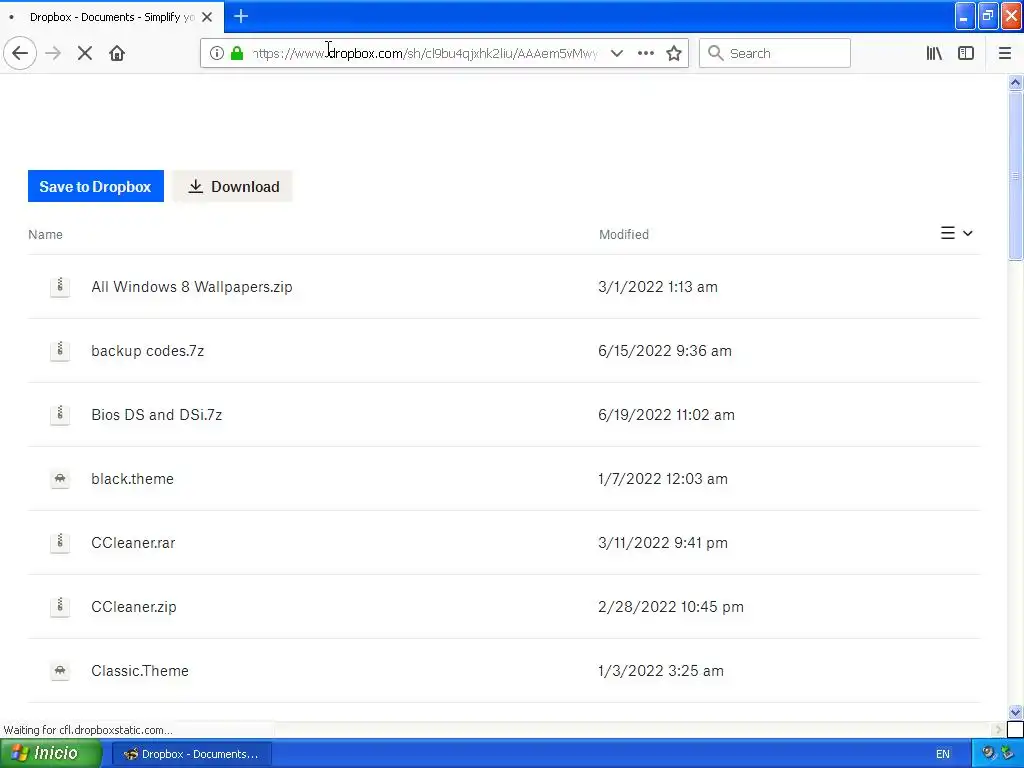This screenshot has width=1024, height=768.
Task: Go back to previous page
Action: tap(20, 53)
